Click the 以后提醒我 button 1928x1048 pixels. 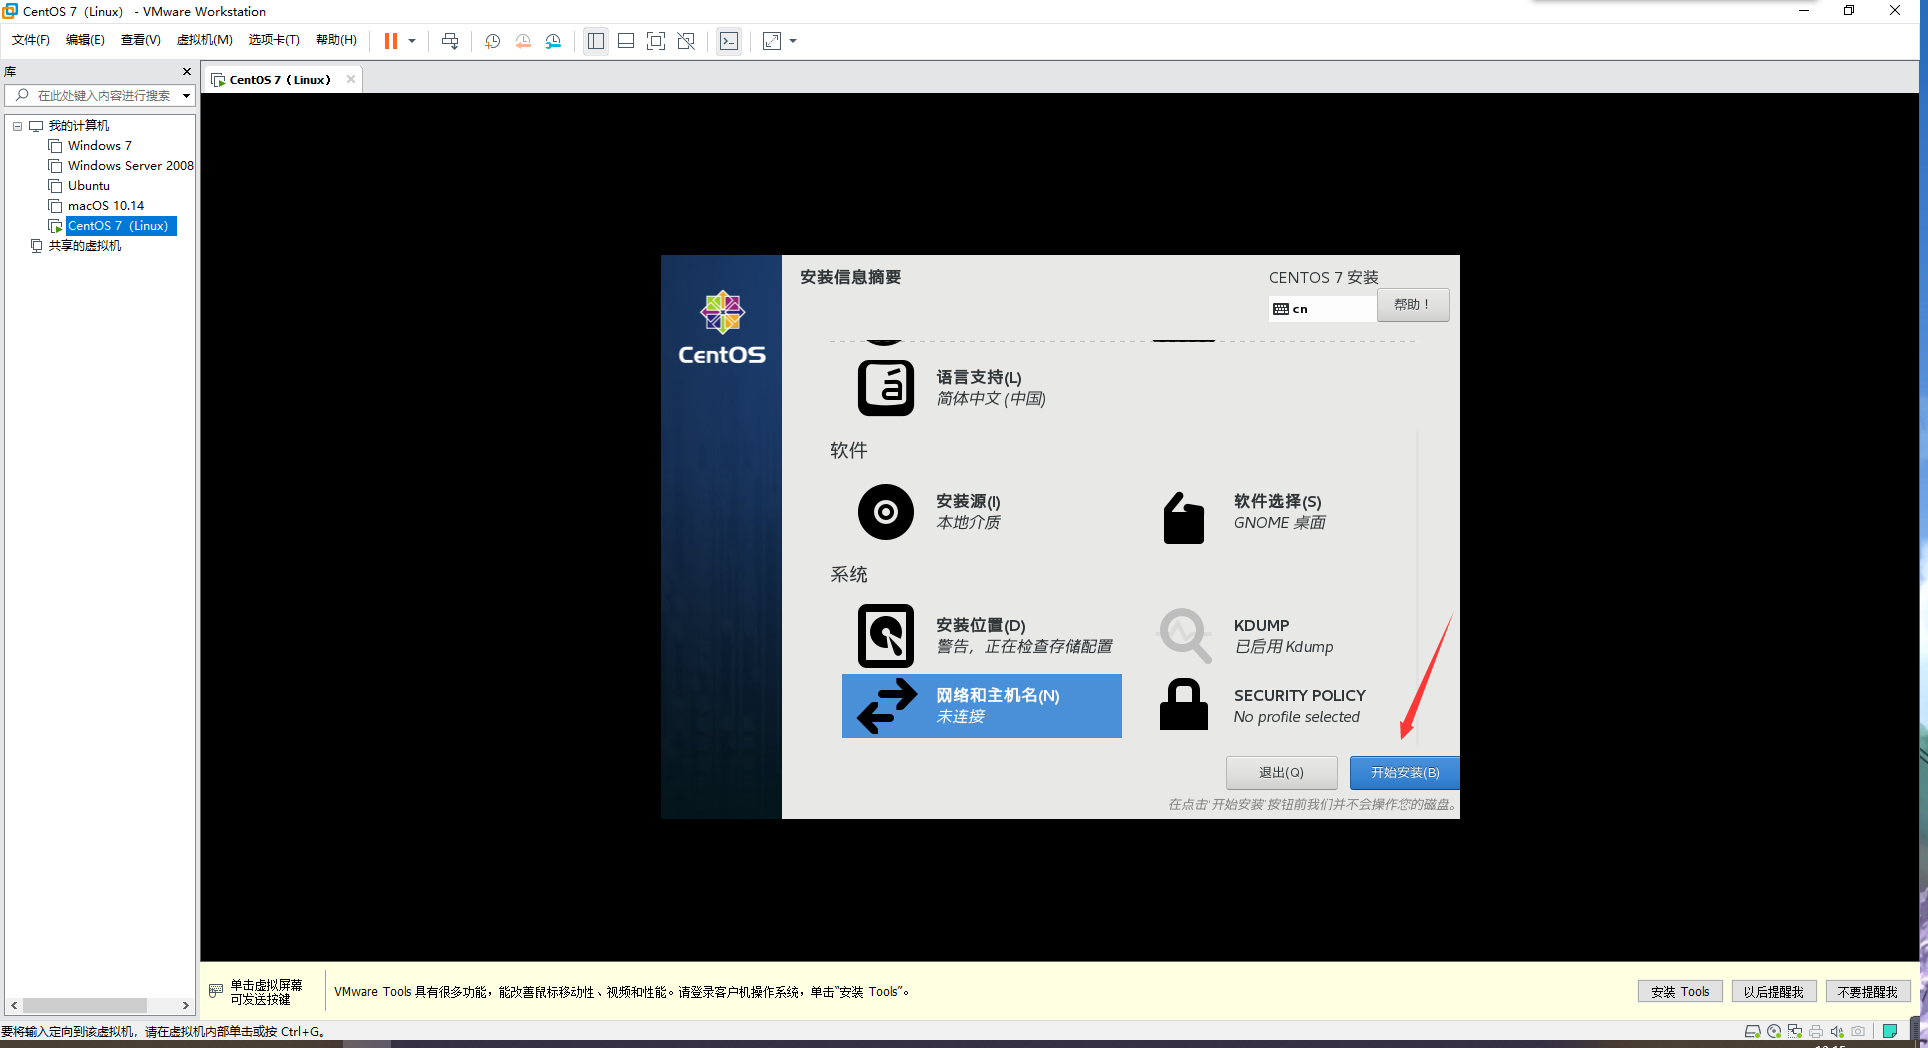pyautogui.click(x=1773, y=992)
